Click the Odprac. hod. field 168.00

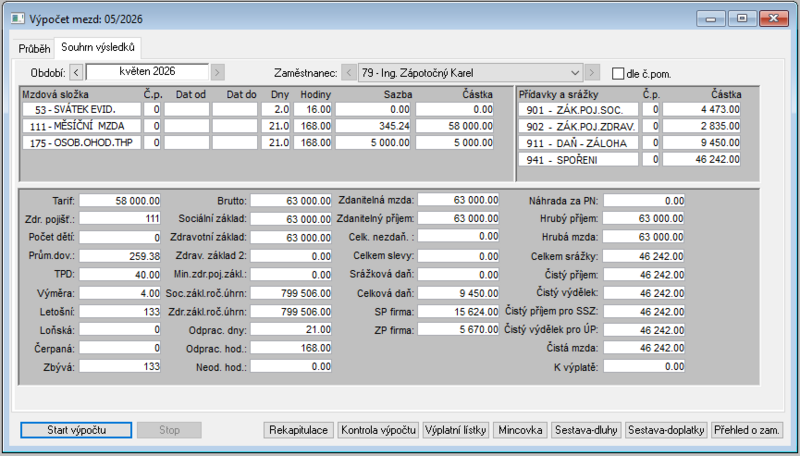[291, 348]
